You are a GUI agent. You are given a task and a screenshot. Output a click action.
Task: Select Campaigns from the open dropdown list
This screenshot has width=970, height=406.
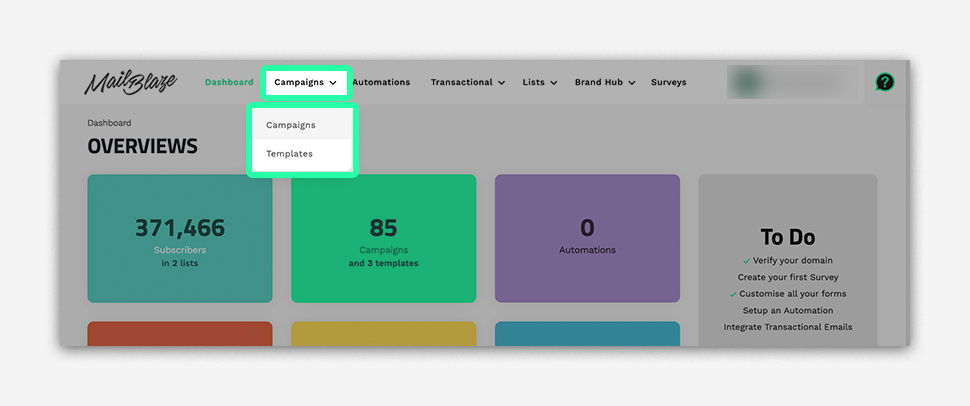point(291,125)
